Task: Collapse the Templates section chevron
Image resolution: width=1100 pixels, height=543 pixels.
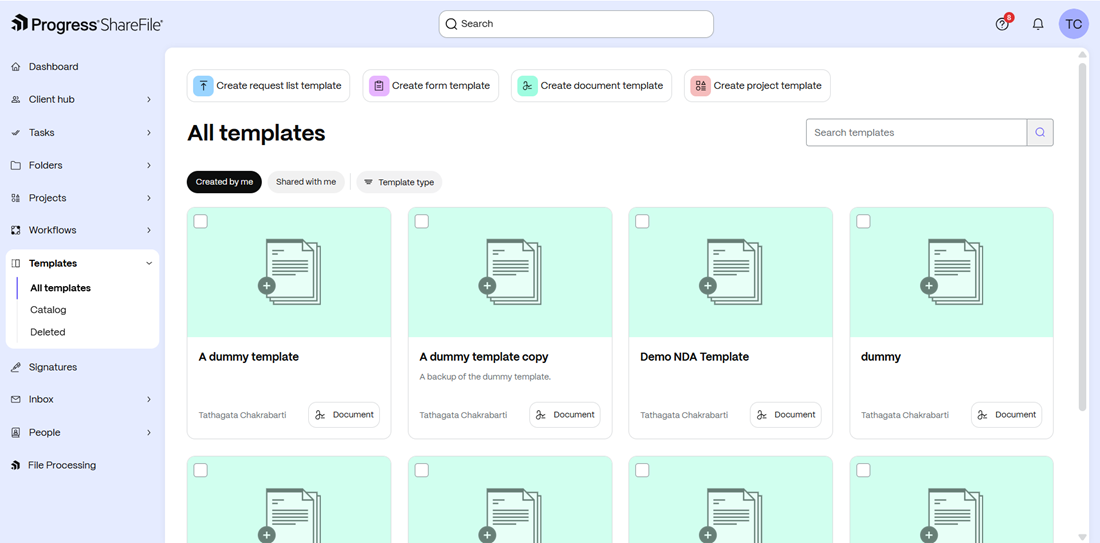Action: click(x=149, y=263)
